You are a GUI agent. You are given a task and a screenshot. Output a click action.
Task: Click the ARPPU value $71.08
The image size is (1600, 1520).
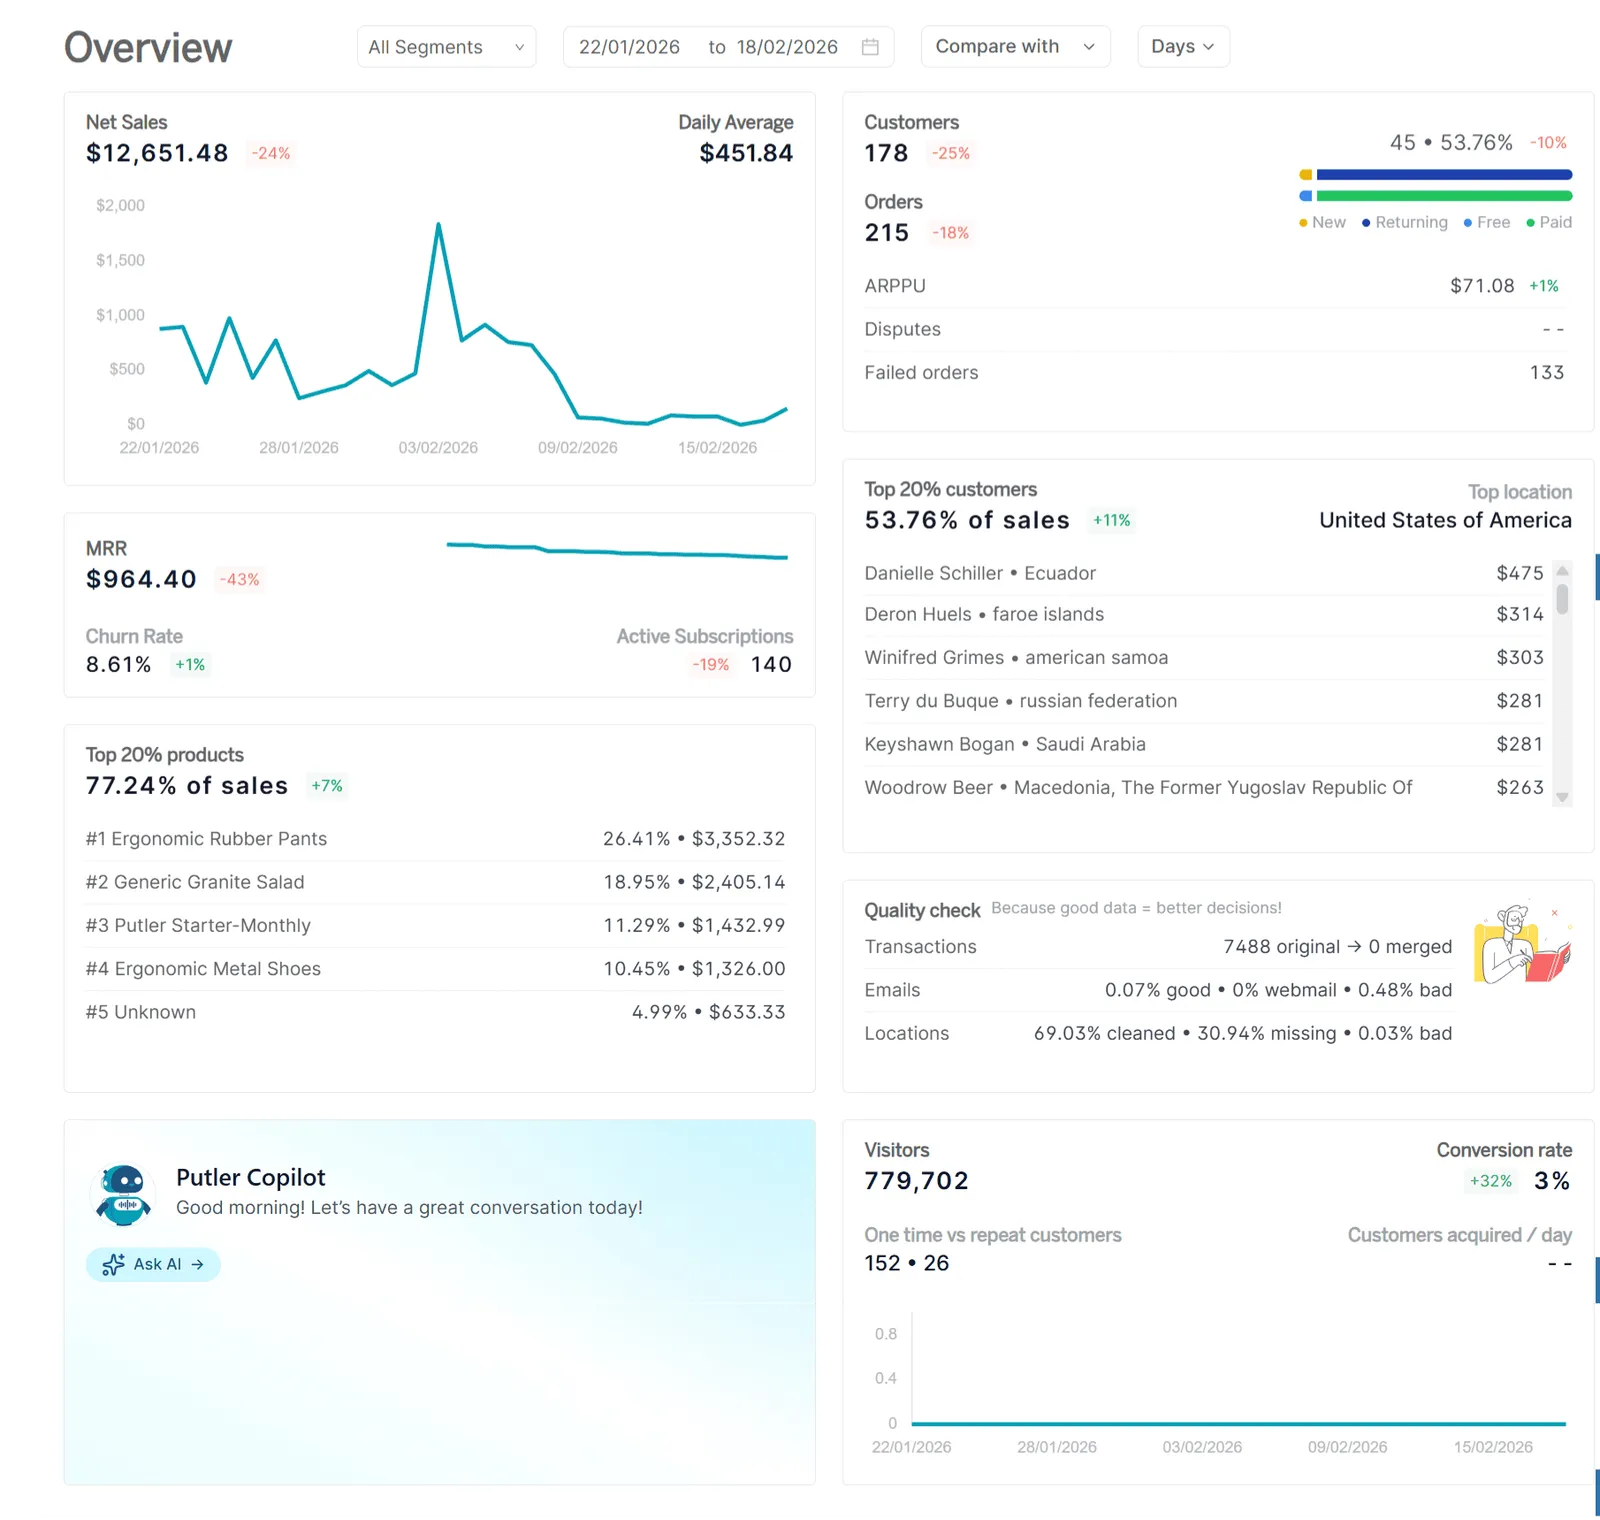point(1482,286)
